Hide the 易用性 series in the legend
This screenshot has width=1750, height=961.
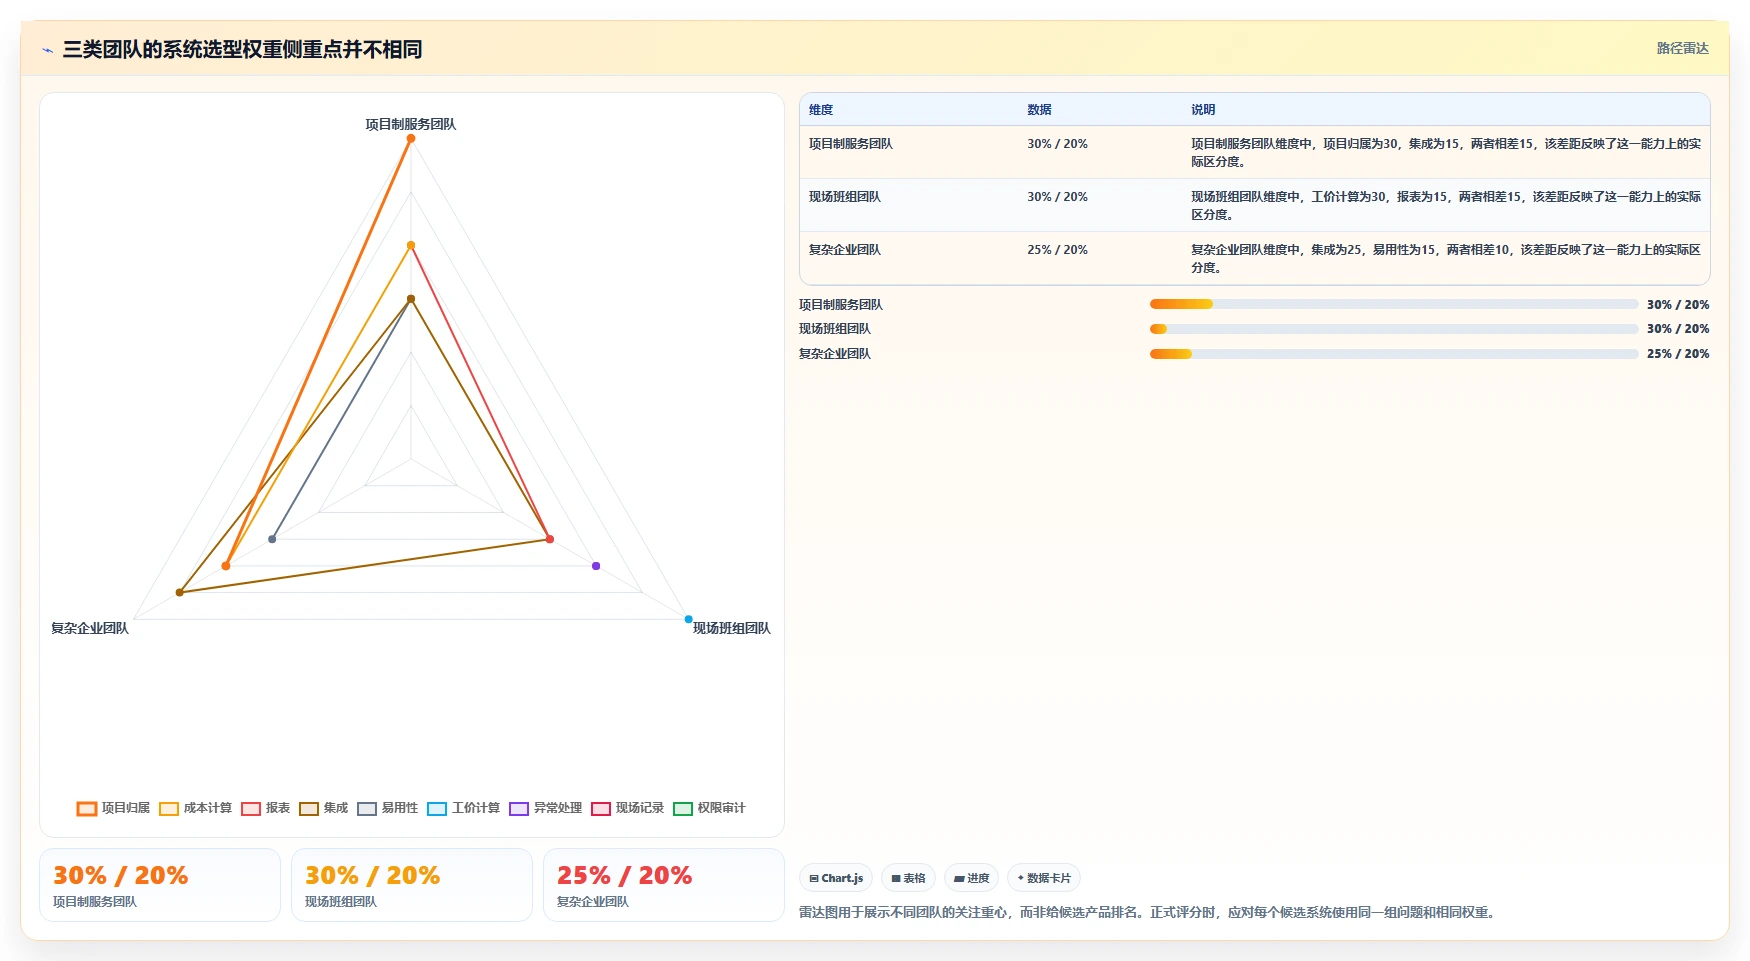click(x=387, y=808)
